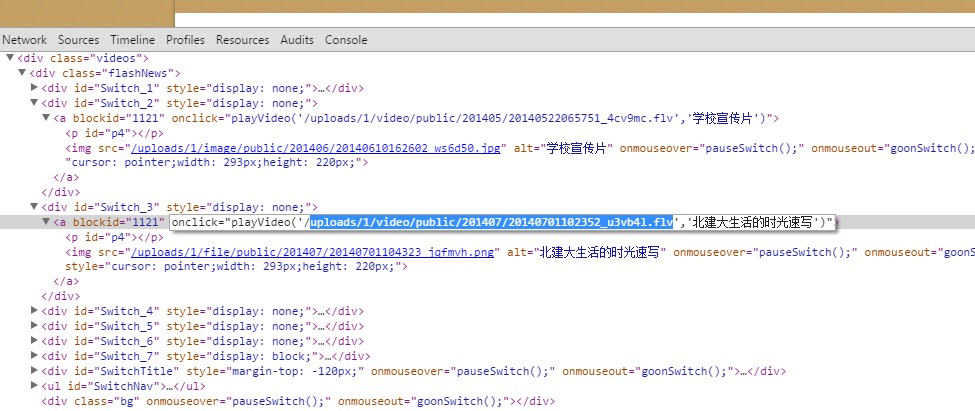This screenshot has height=411, width=975.
Task: Switch to the Network tab
Action: (x=25, y=40)
